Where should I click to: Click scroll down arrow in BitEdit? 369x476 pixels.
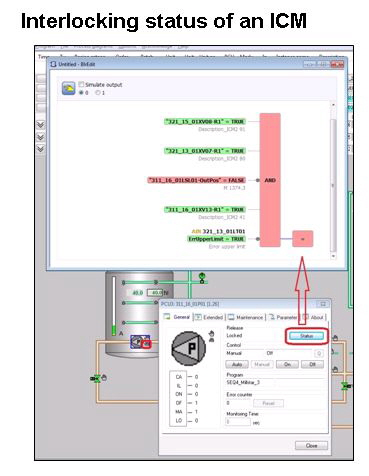point(333,256)
